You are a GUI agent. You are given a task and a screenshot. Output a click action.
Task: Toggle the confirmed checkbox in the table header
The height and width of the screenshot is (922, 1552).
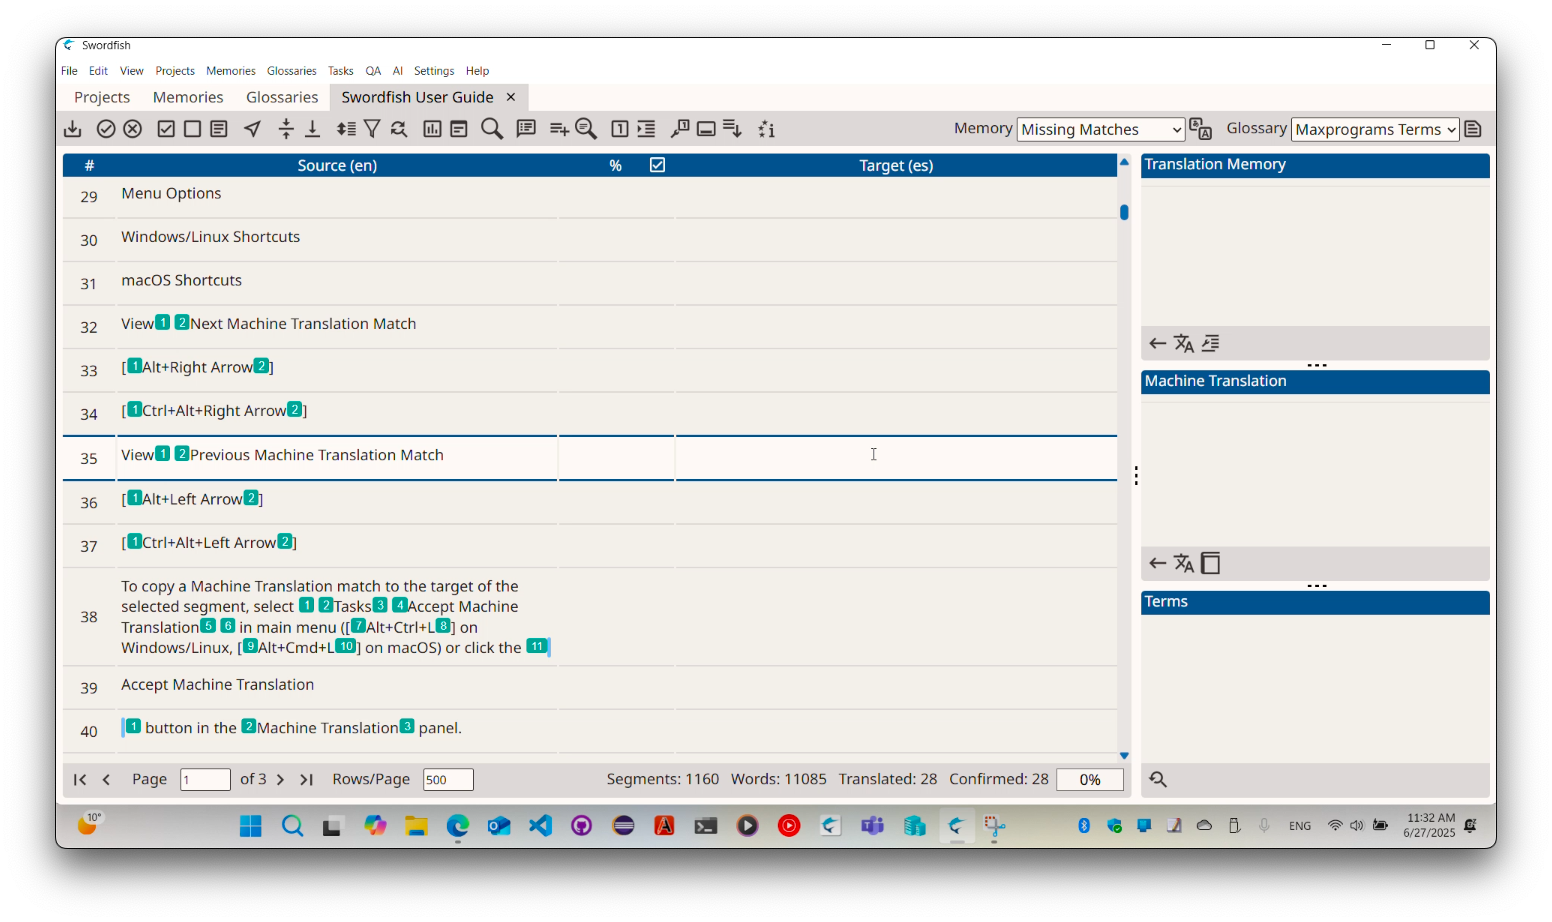(657, 165)
